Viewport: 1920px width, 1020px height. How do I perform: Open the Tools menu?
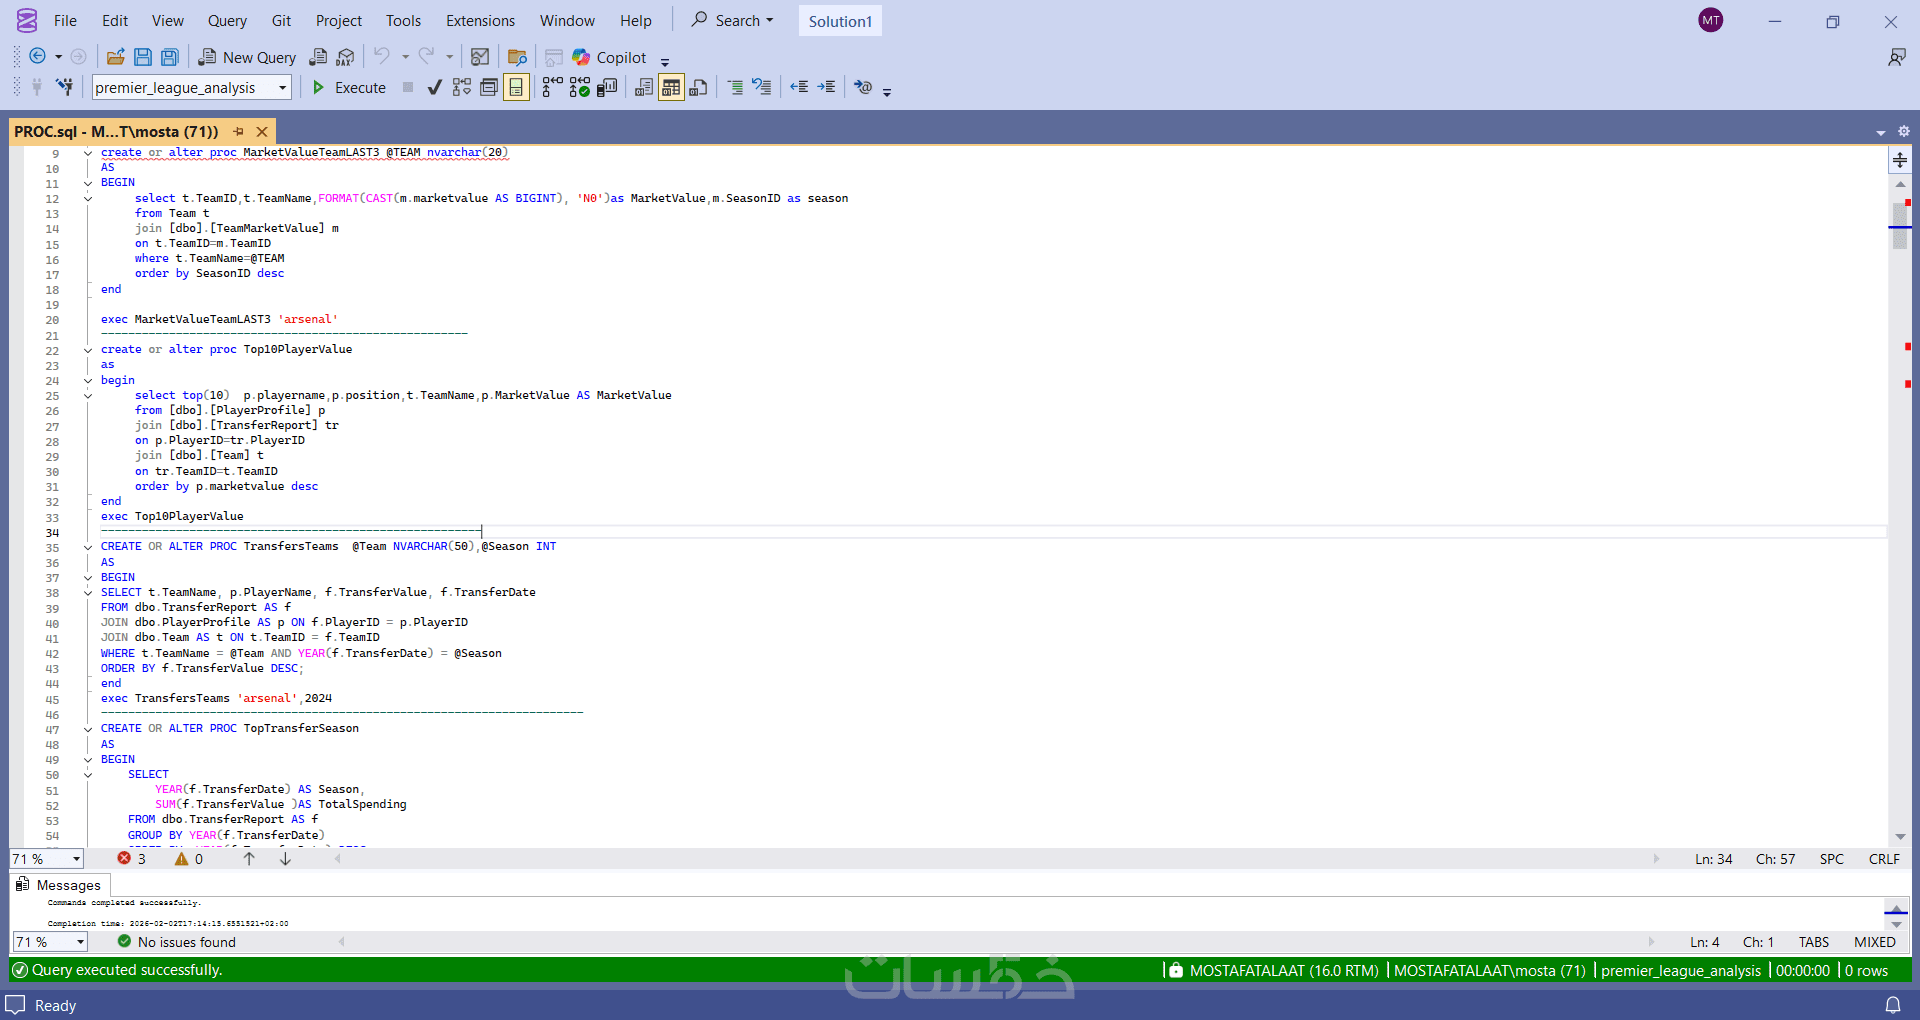(403, 20)
